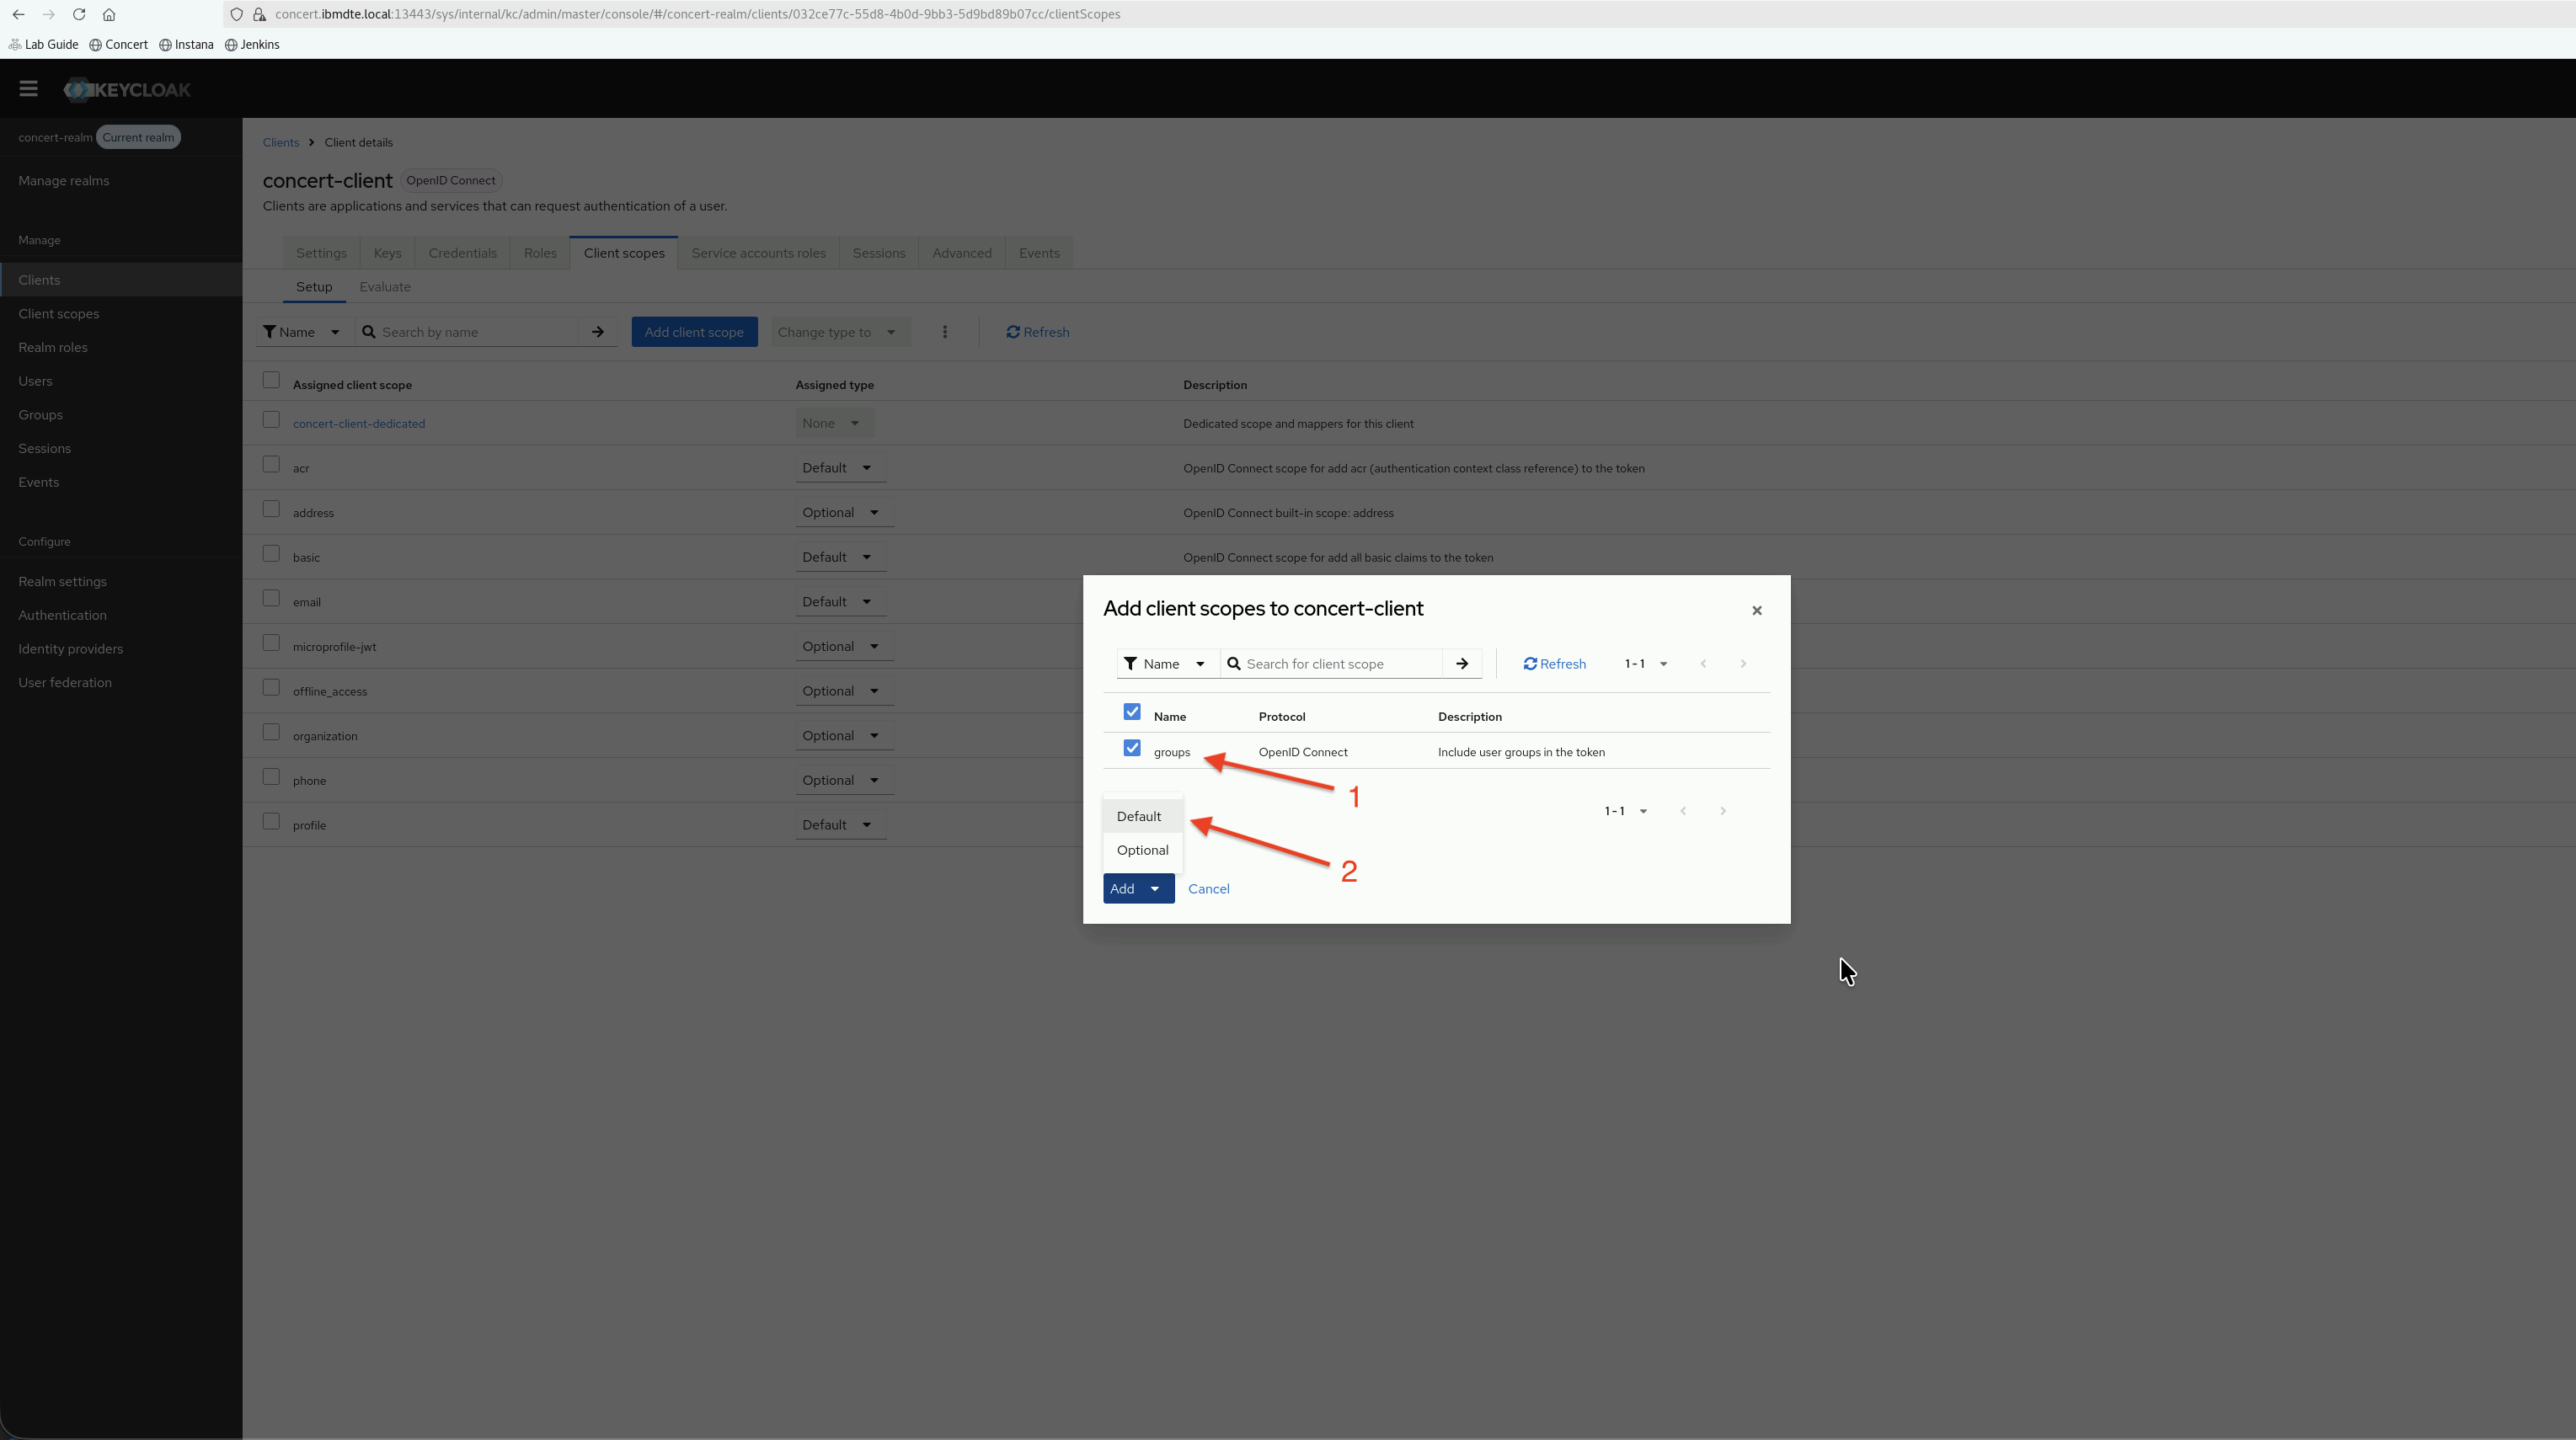Check the email row checkbox
2576x1440 pixels.
coord(271,598)
